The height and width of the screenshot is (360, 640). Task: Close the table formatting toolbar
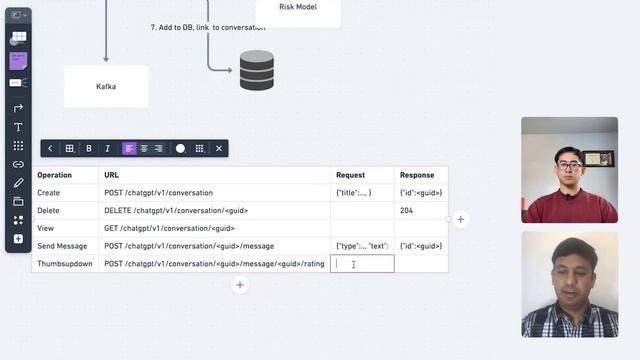pos(219,149)
